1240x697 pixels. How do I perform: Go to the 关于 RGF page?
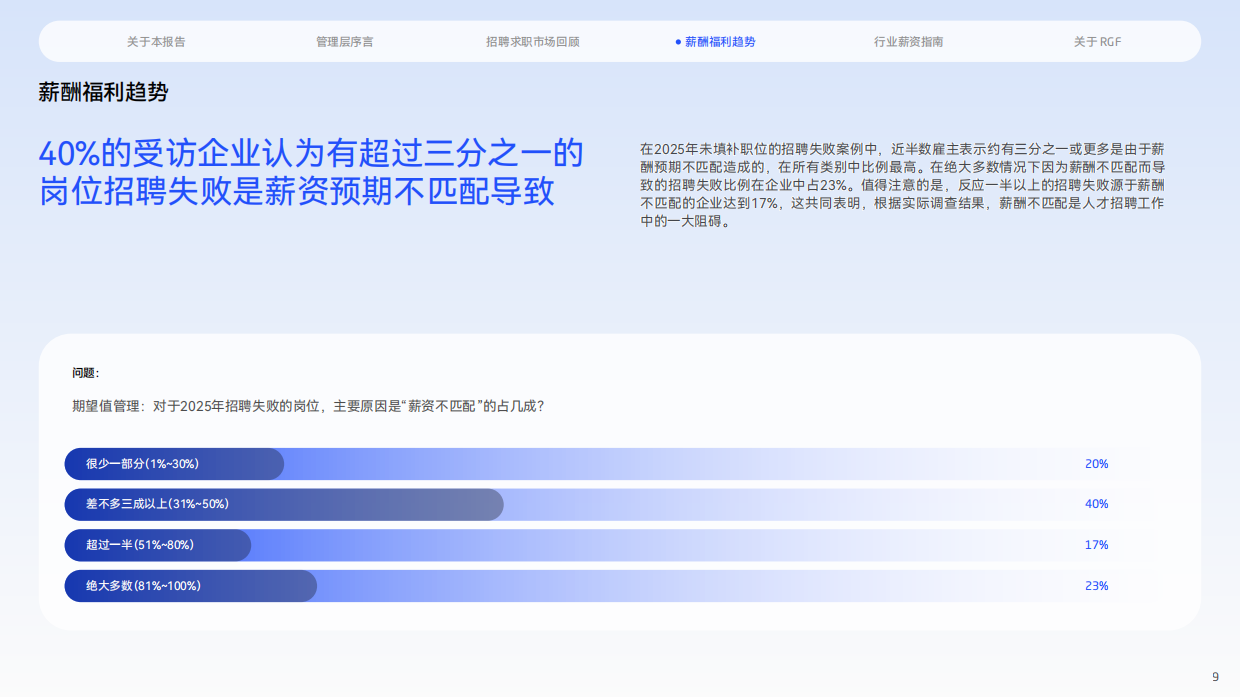tap(1098, 41)
